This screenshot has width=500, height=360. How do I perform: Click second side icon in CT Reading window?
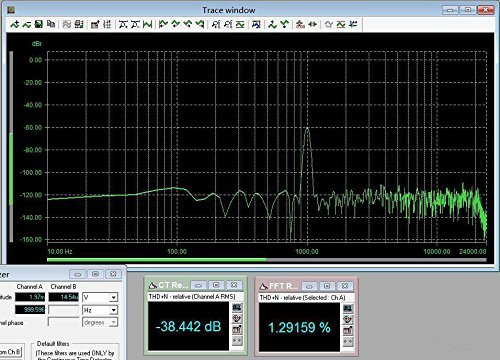(x=237, y=318)
